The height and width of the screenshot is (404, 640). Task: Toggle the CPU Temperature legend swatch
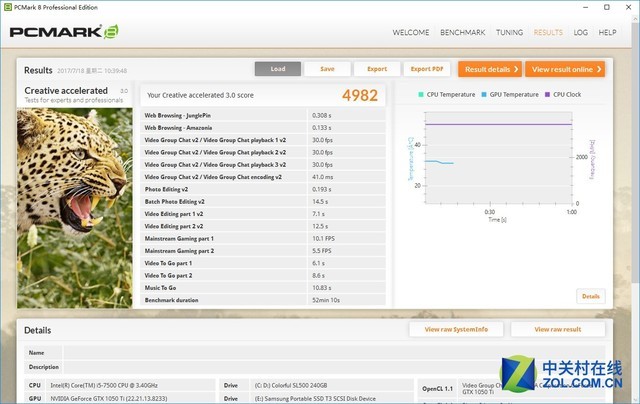(x=421, y=95)
